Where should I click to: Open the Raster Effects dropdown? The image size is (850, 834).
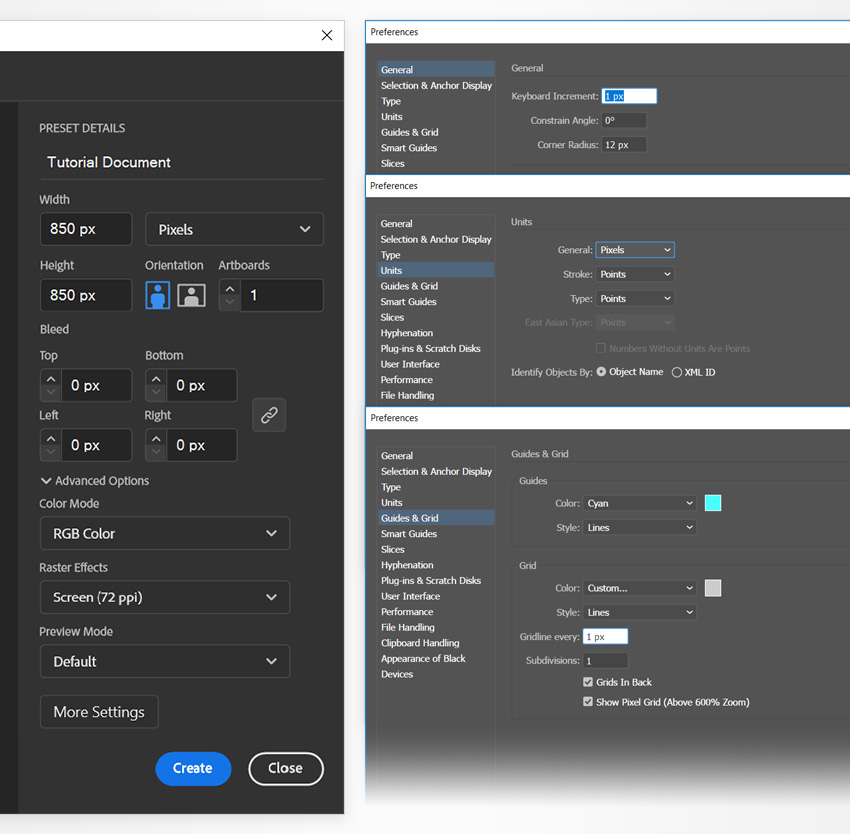[x=164, y=596]
